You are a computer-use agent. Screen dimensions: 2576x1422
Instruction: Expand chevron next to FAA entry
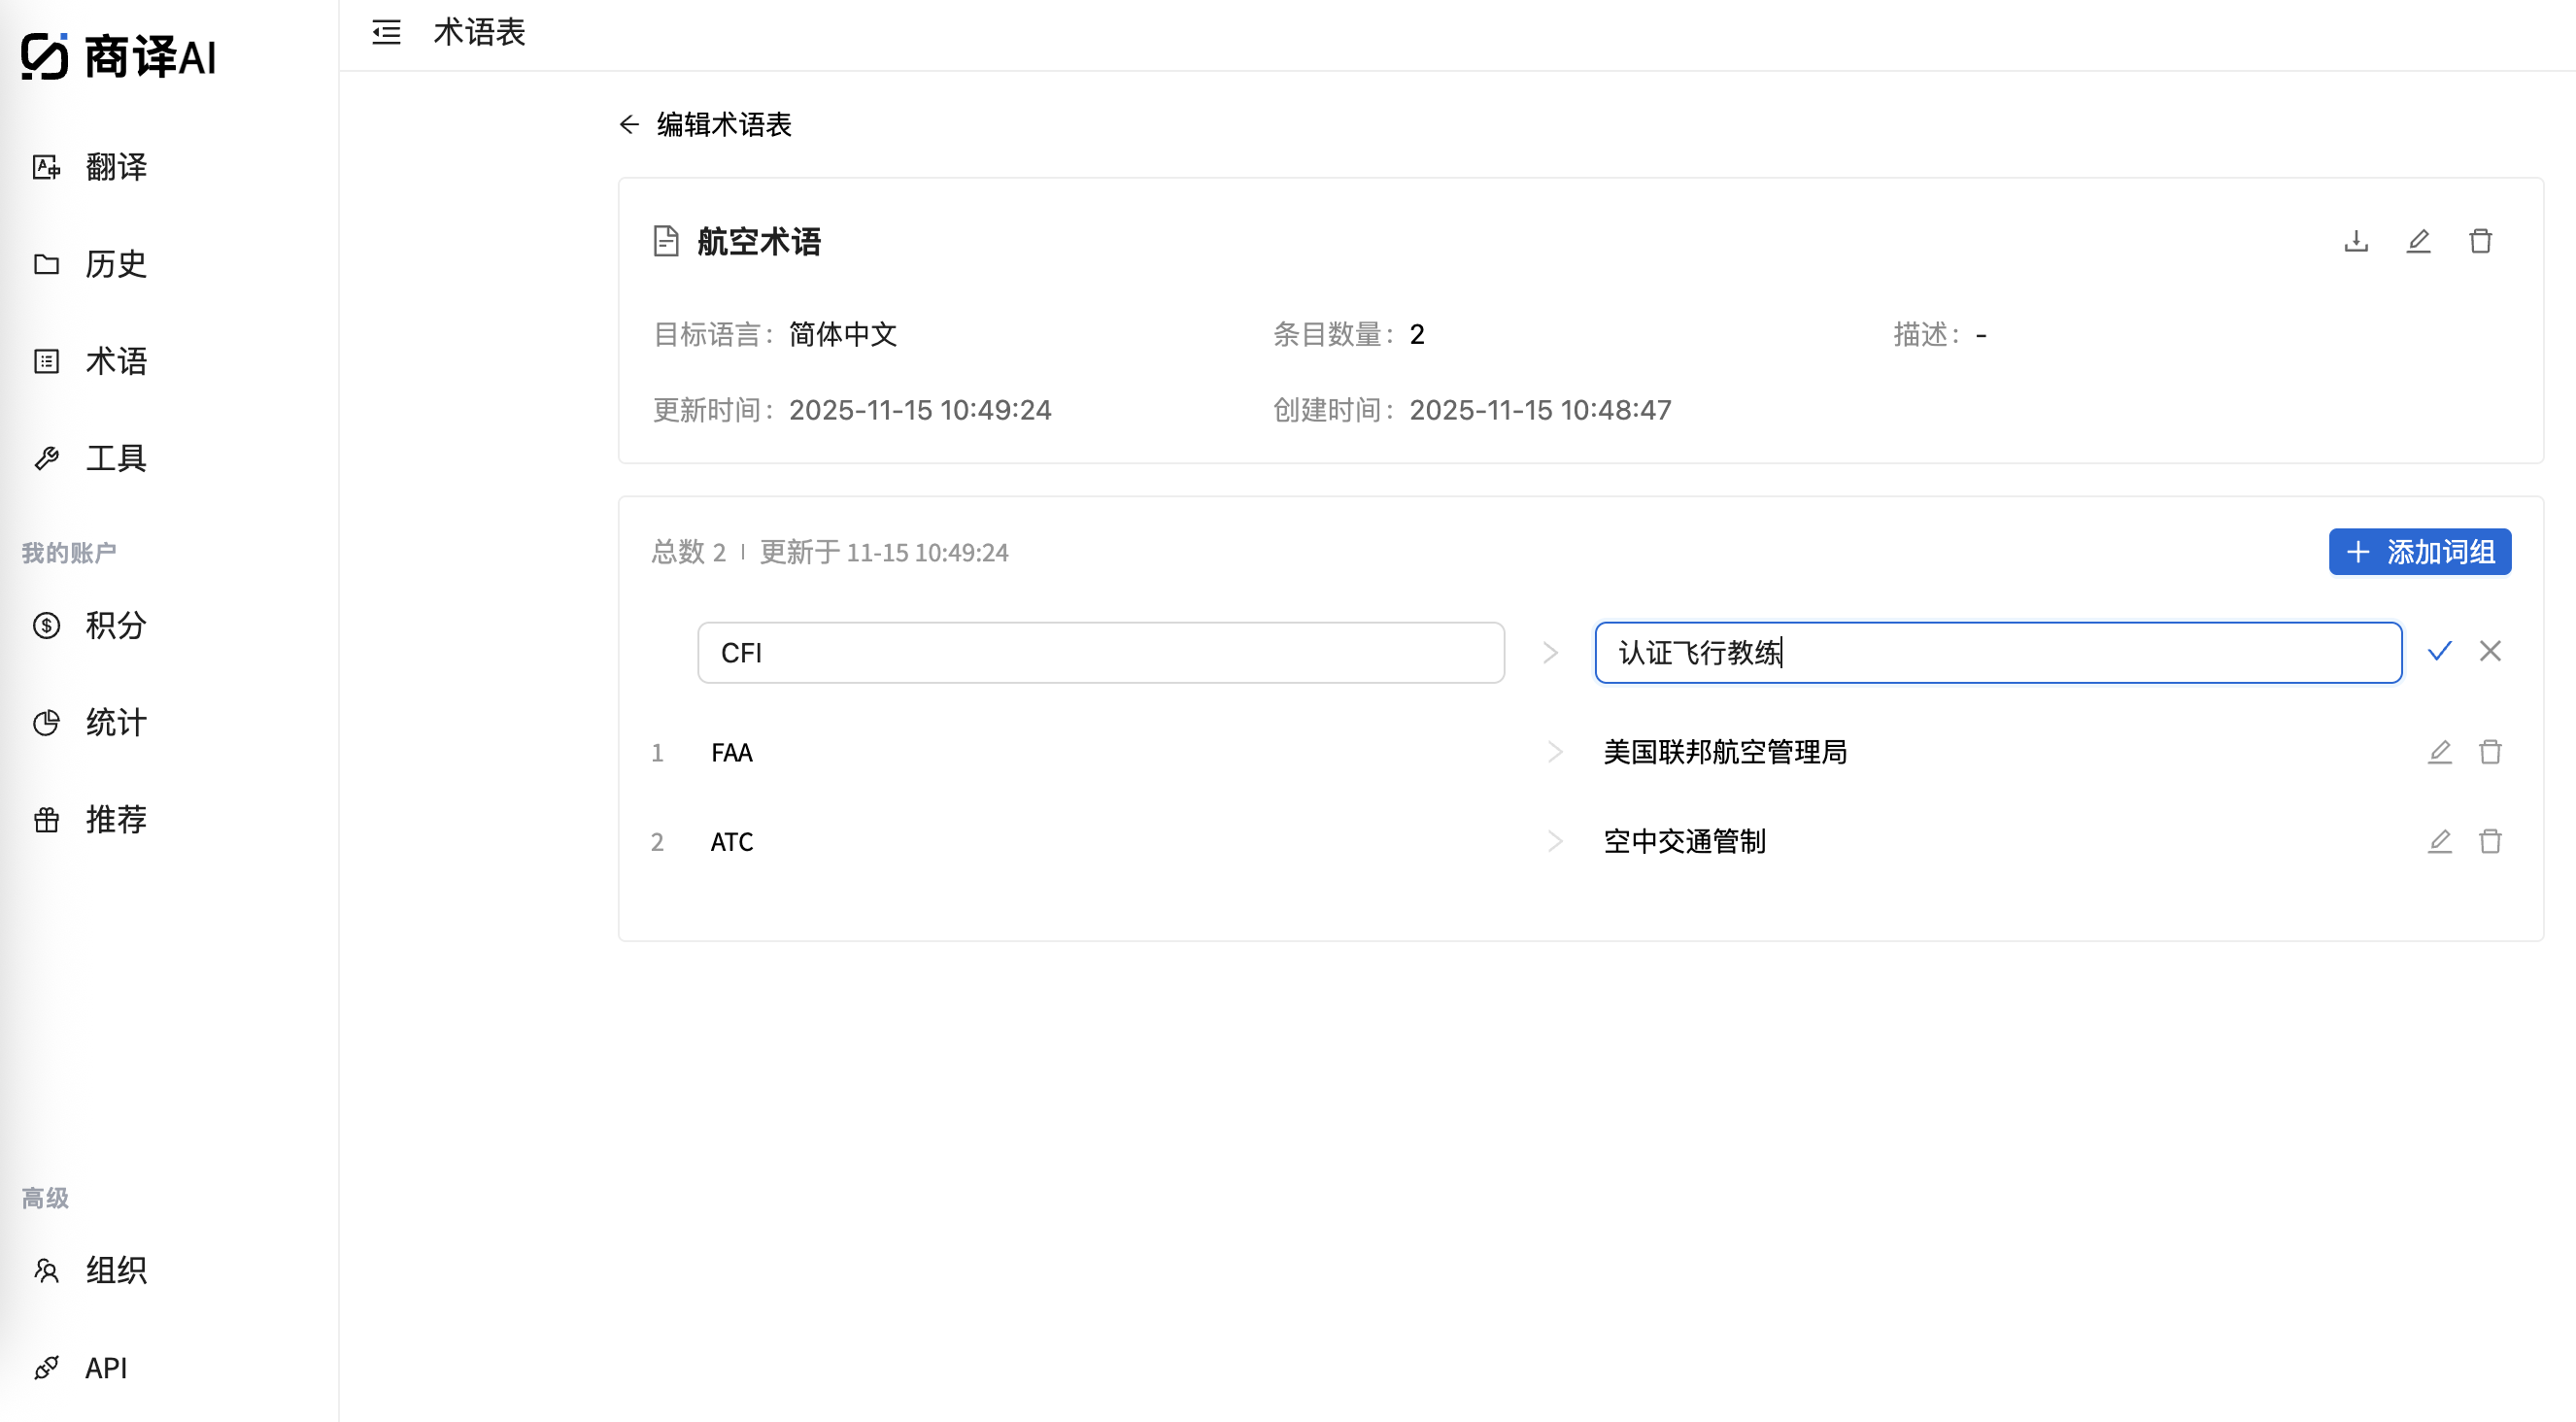(1553, 752)
